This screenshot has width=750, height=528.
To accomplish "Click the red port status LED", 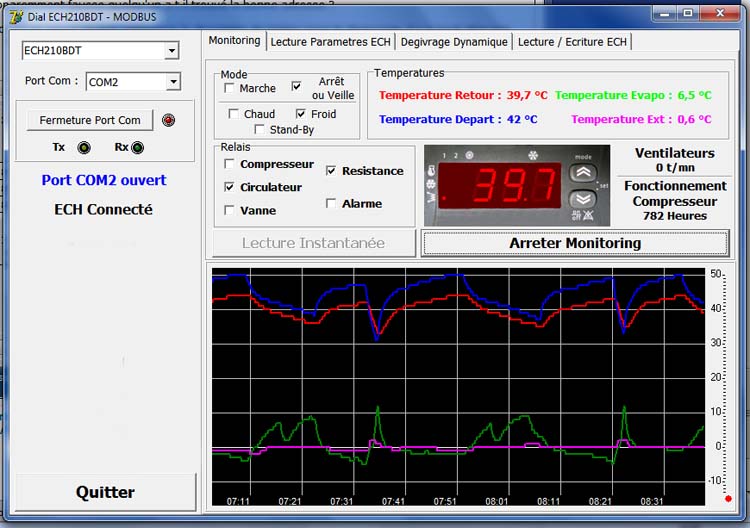I will pyautogui.click(x=168, y=121).
